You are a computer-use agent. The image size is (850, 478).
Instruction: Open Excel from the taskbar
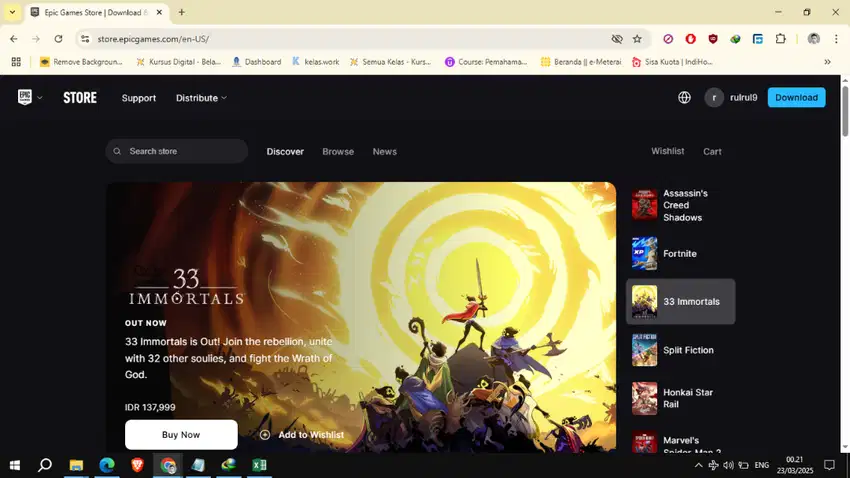pyautogui.click(x=259, y=465)
